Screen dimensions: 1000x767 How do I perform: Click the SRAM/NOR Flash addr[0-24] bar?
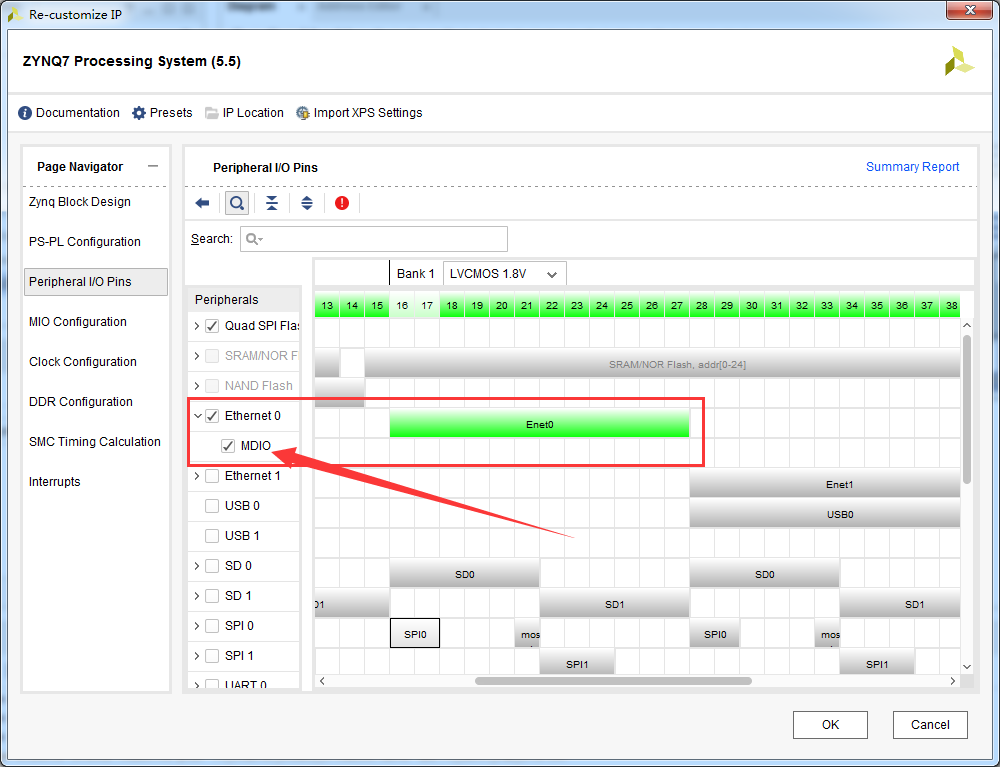coord(662,364)
